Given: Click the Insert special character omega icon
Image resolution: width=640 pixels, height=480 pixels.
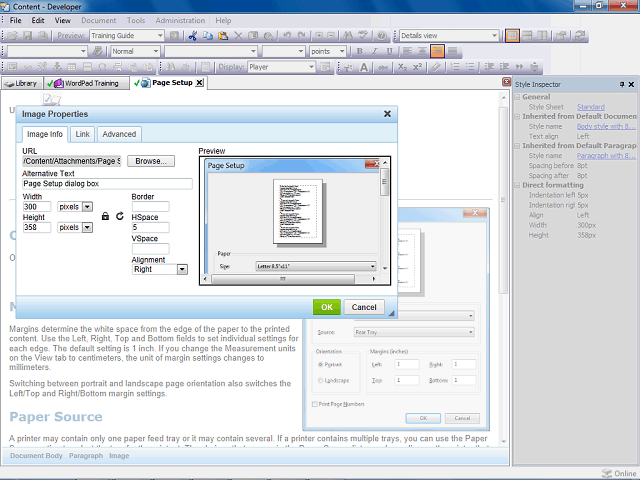Looking at the screenshot, I should pos(102,67).
